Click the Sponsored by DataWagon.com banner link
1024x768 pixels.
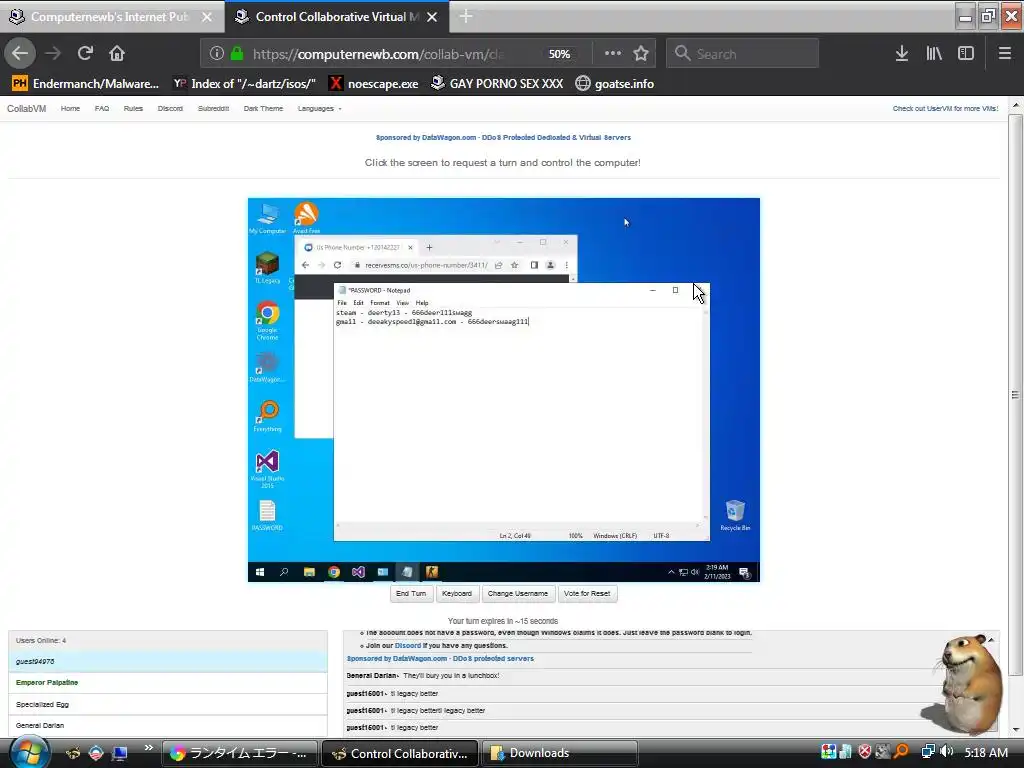pyautogui.click(x=503, y=137)
